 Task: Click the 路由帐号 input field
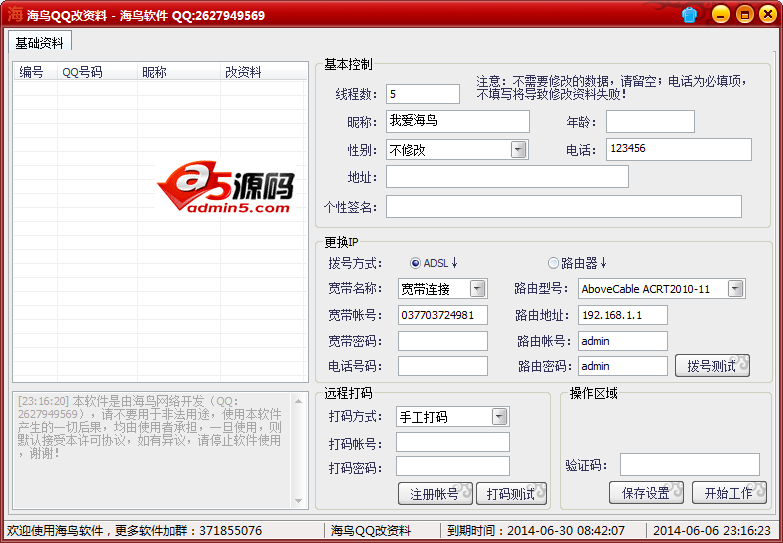click(623, 341)
